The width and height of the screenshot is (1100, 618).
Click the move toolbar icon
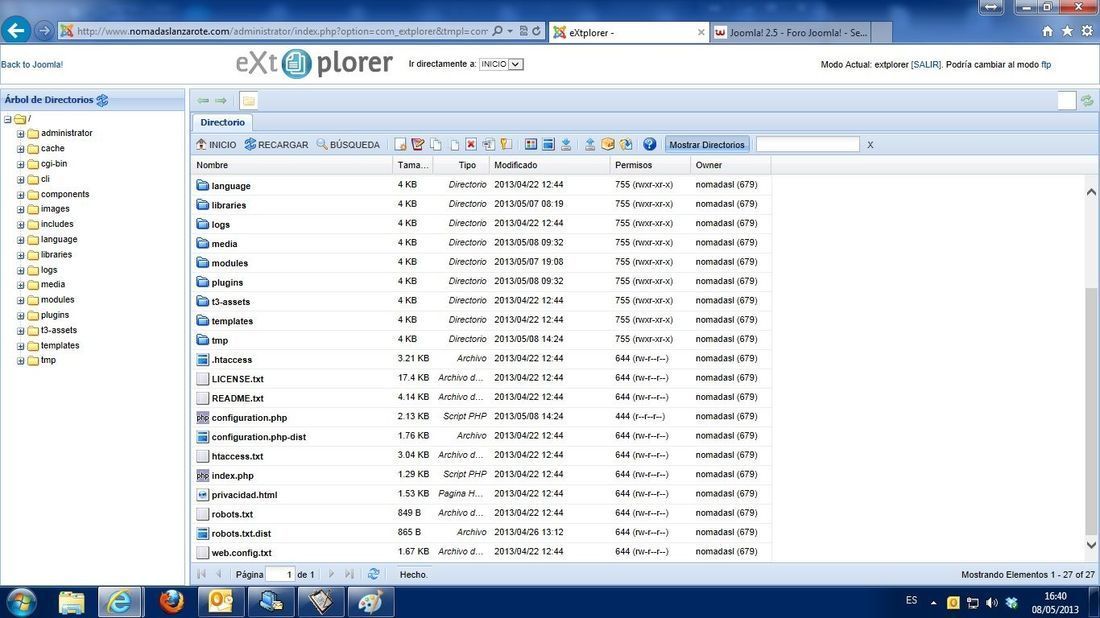pos(454,145)
